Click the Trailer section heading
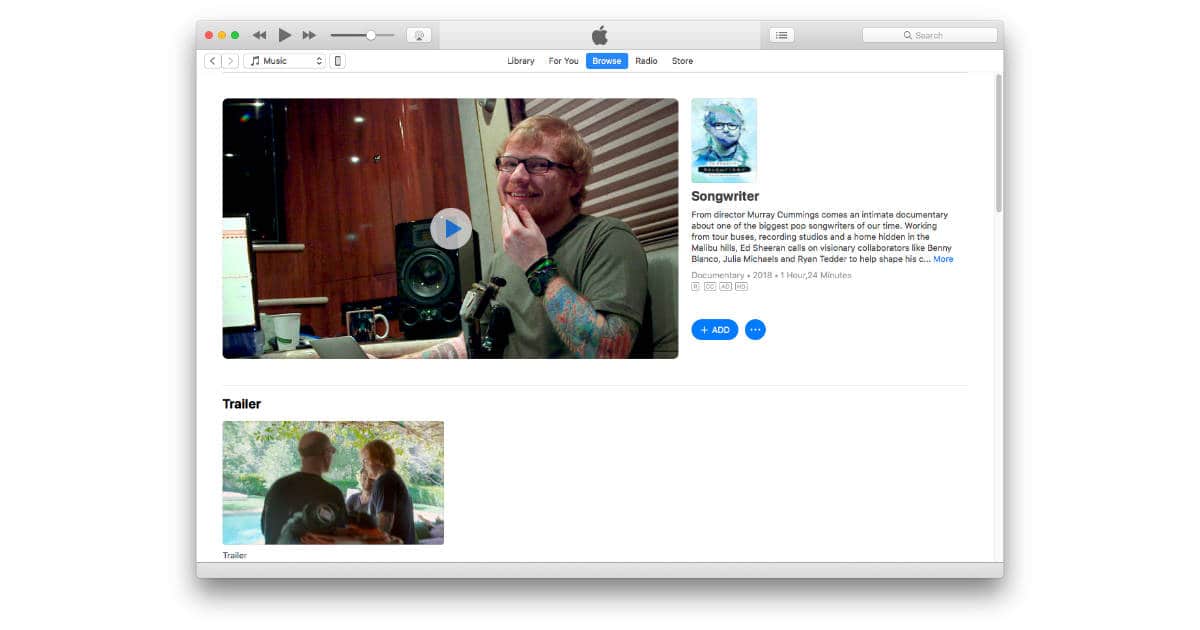This screenshot has height=630, width=1200. [x=242, y=404]
